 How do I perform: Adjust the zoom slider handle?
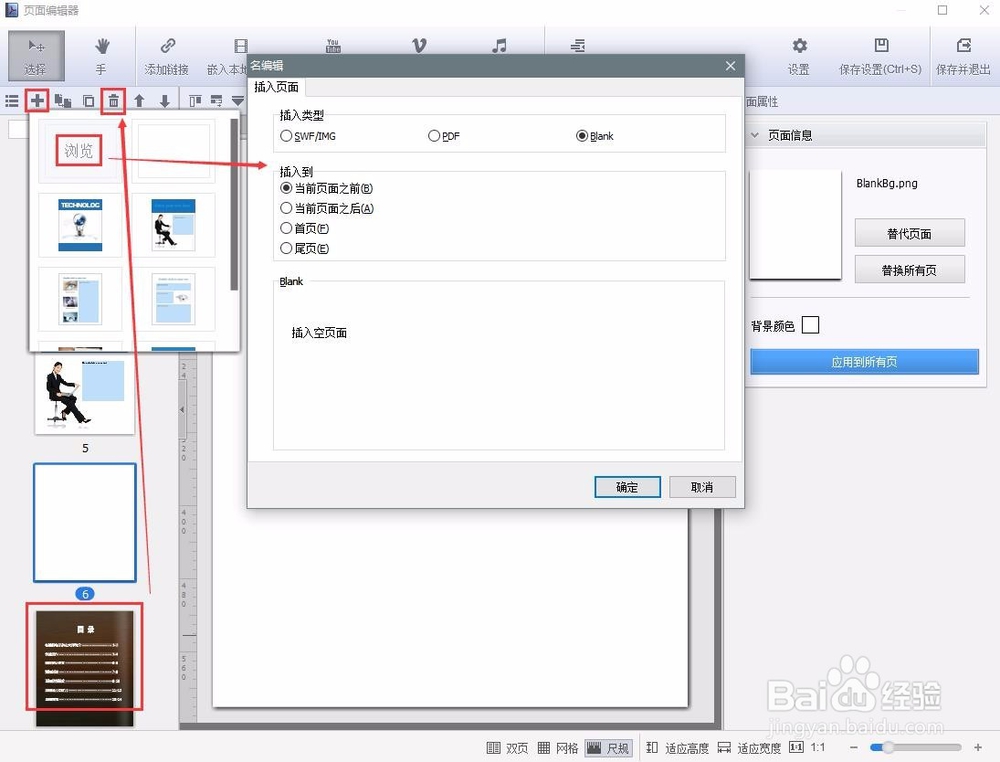[x=887, y=747]
